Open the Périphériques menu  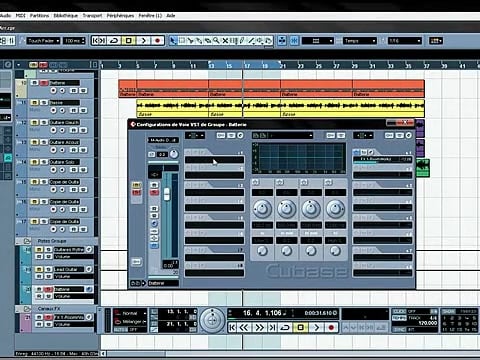point(120,16)
